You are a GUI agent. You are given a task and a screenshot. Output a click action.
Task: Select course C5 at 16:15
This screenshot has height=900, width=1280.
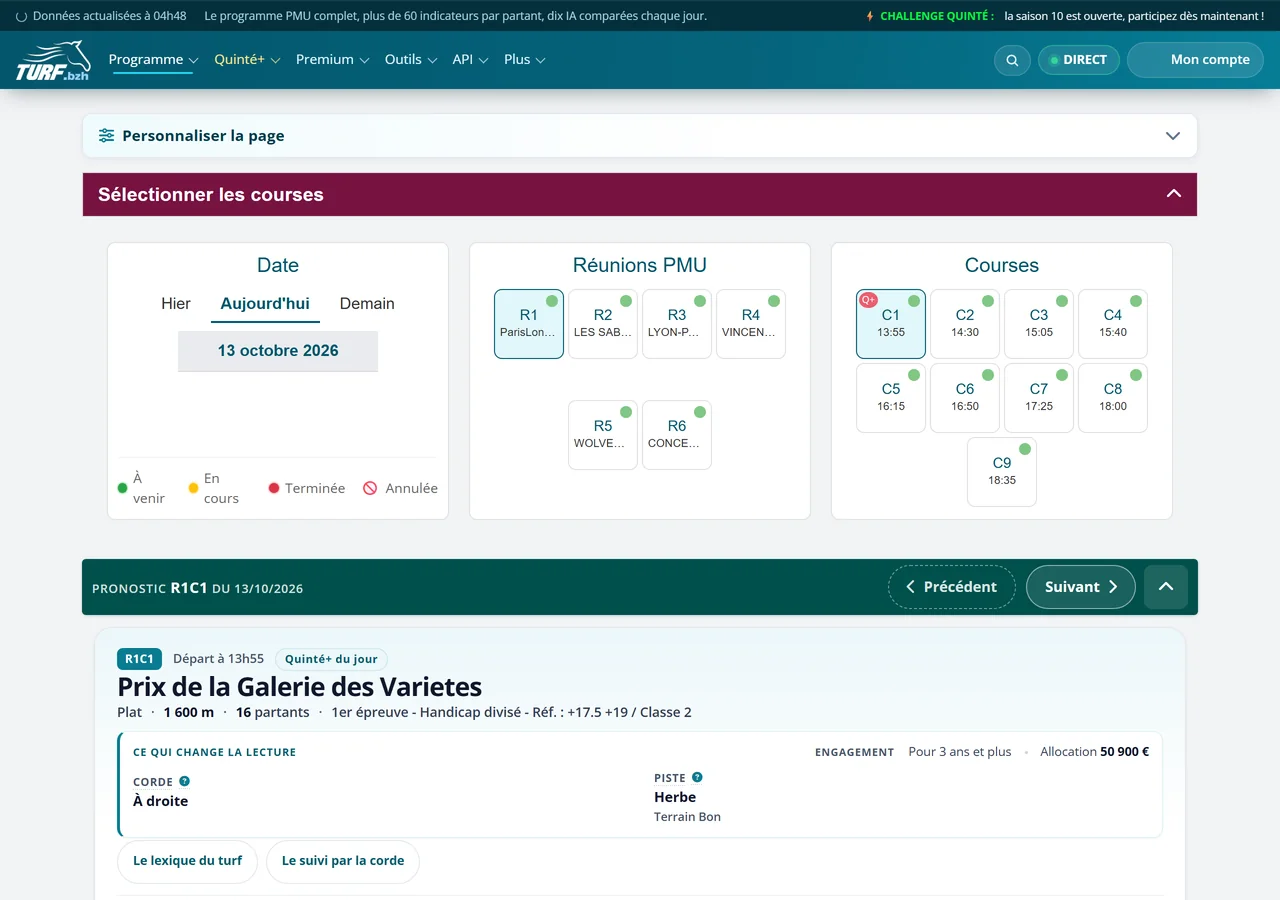tap(891, 398)
